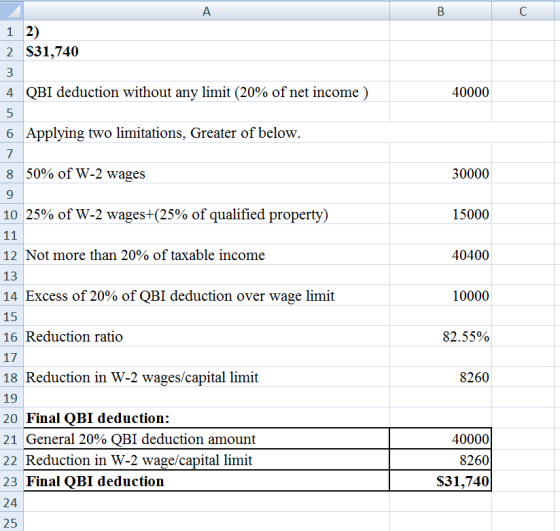Select bold 'Final QBI deduction' cell in row 23
This screenshot has width=560, height=531.
click(206, 481)
